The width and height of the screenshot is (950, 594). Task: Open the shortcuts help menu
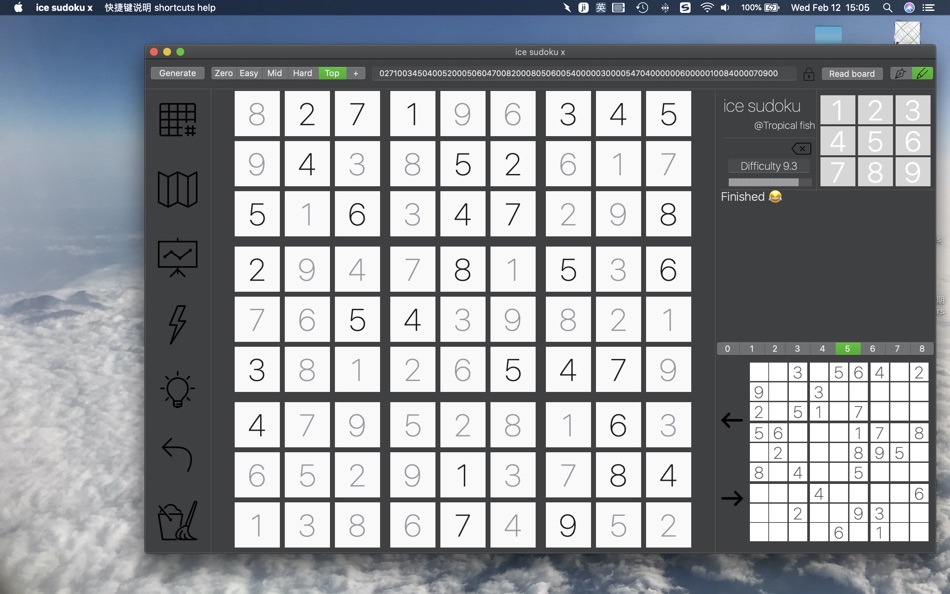[x=160, y=7]
